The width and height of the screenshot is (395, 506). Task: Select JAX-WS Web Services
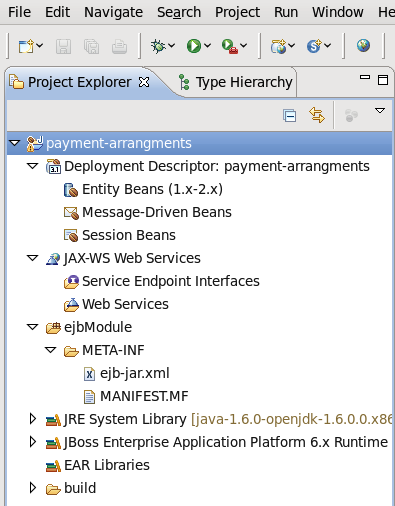pos(132,258)
